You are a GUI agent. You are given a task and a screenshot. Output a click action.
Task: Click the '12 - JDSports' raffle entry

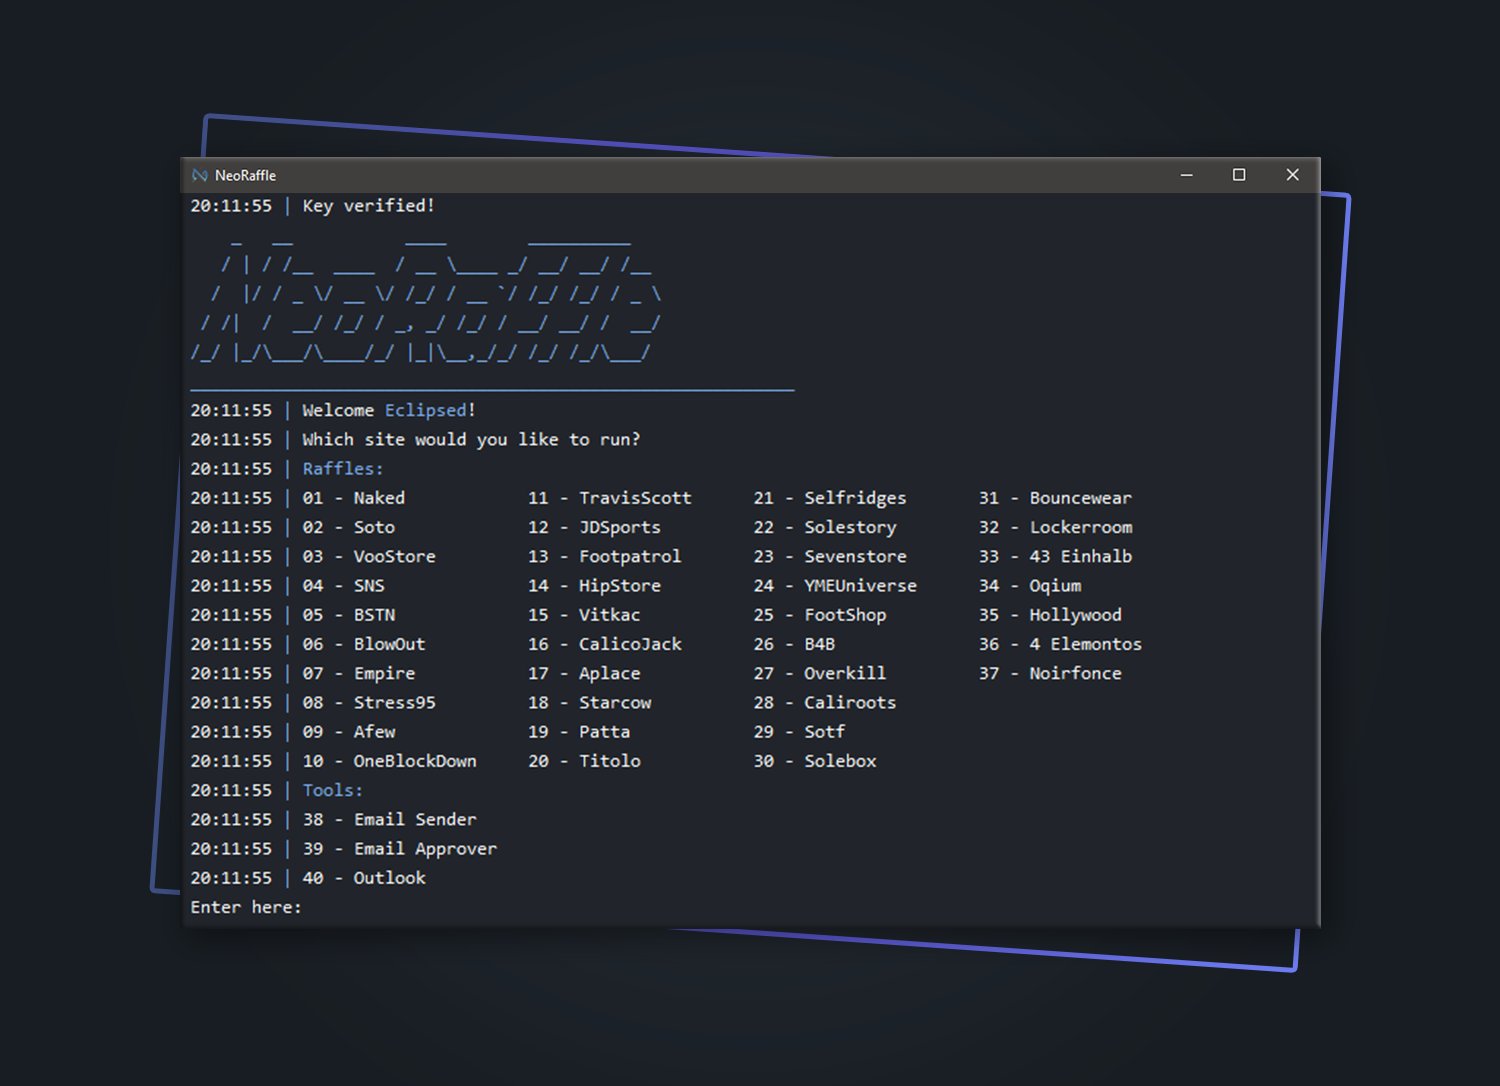pos(594,527)
